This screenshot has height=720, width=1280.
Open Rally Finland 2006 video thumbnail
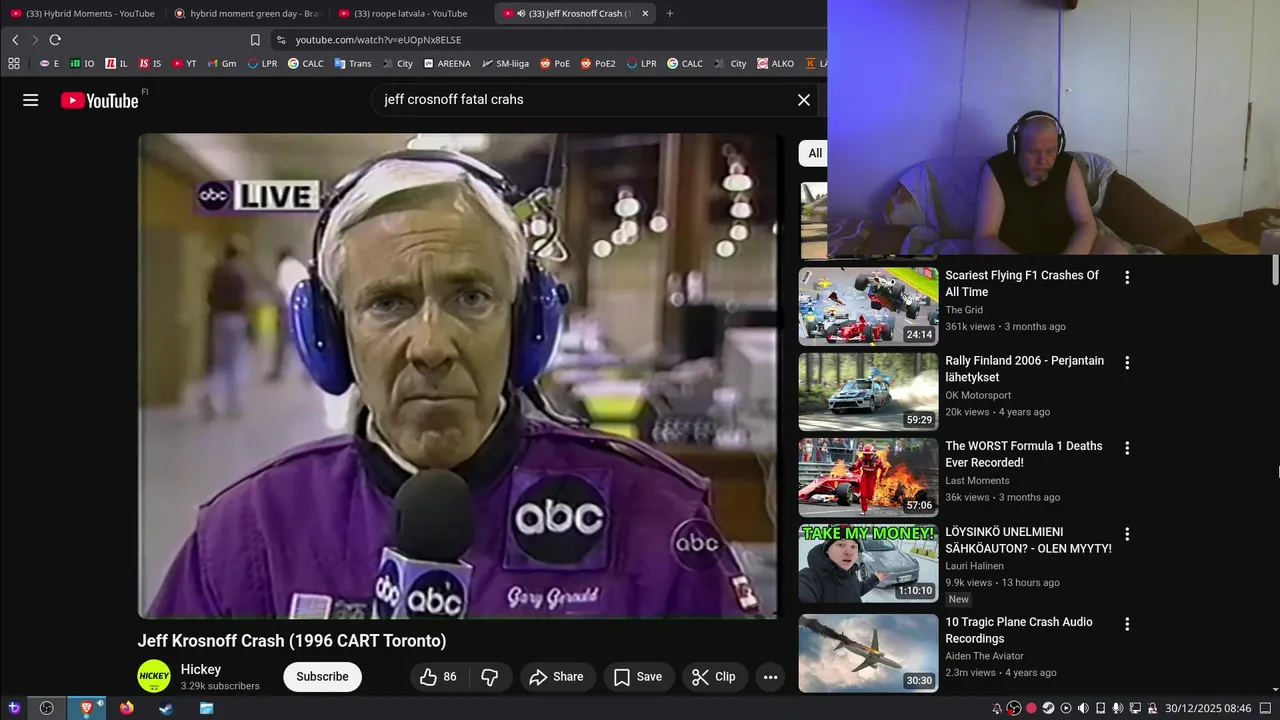point(868,391)
